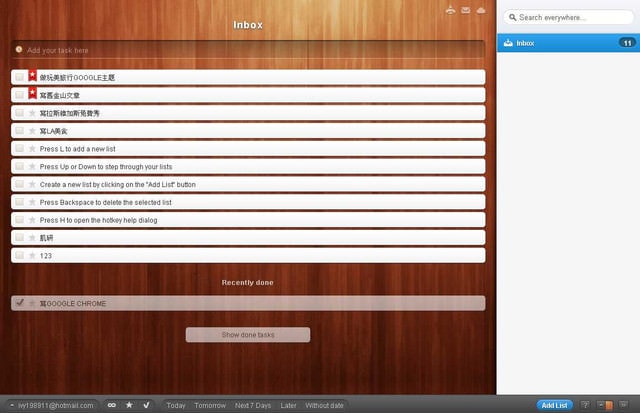Tick the checkbox for 寫舊金山文章
Screen dimensions: 640x413
19,95
